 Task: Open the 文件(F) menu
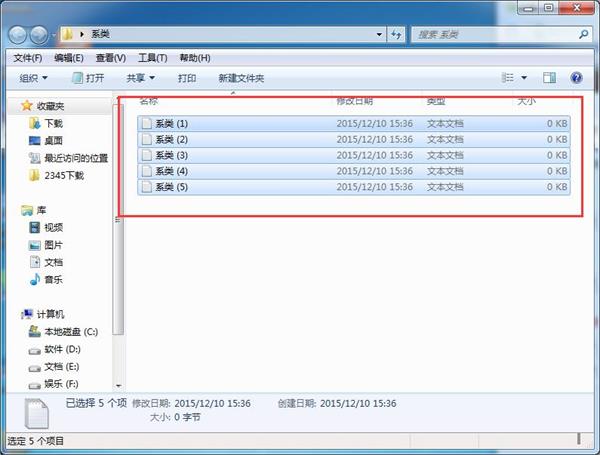(x=27, y=57)
